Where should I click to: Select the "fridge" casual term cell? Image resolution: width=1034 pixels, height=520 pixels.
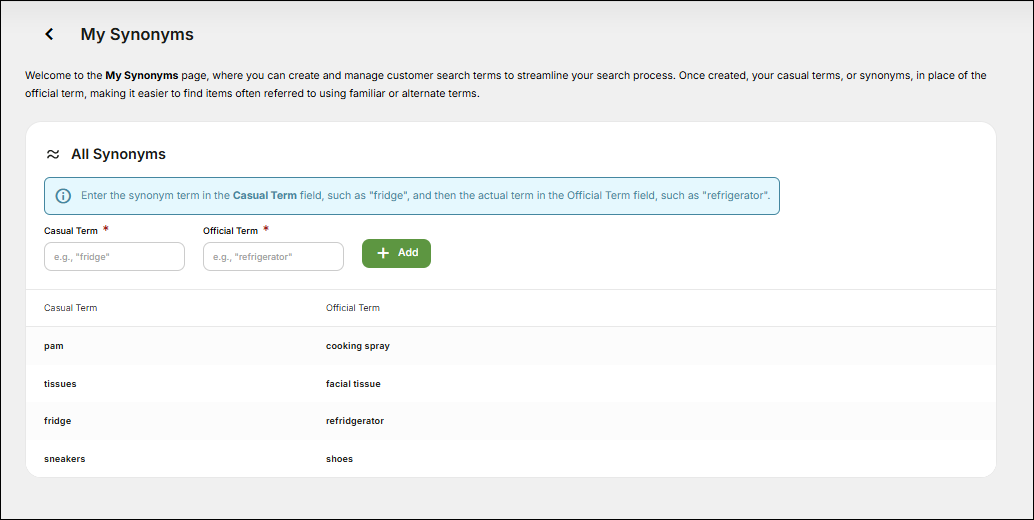tap(58, 421)
